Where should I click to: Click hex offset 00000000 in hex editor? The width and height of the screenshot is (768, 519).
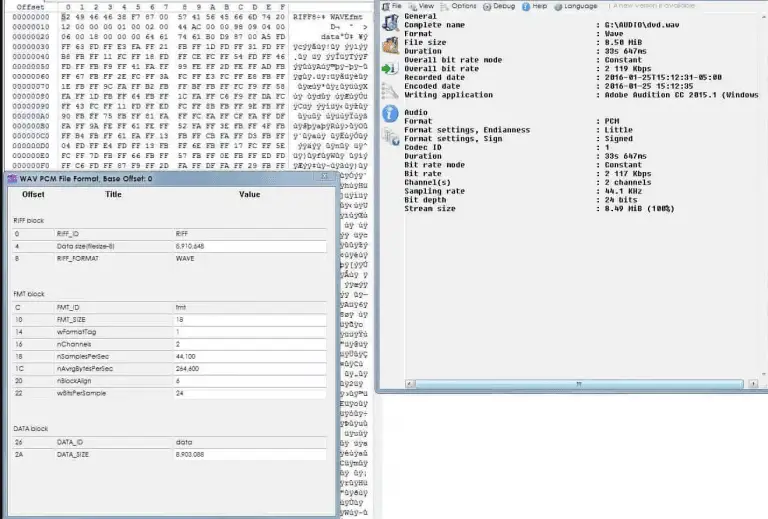click(30, 17)
